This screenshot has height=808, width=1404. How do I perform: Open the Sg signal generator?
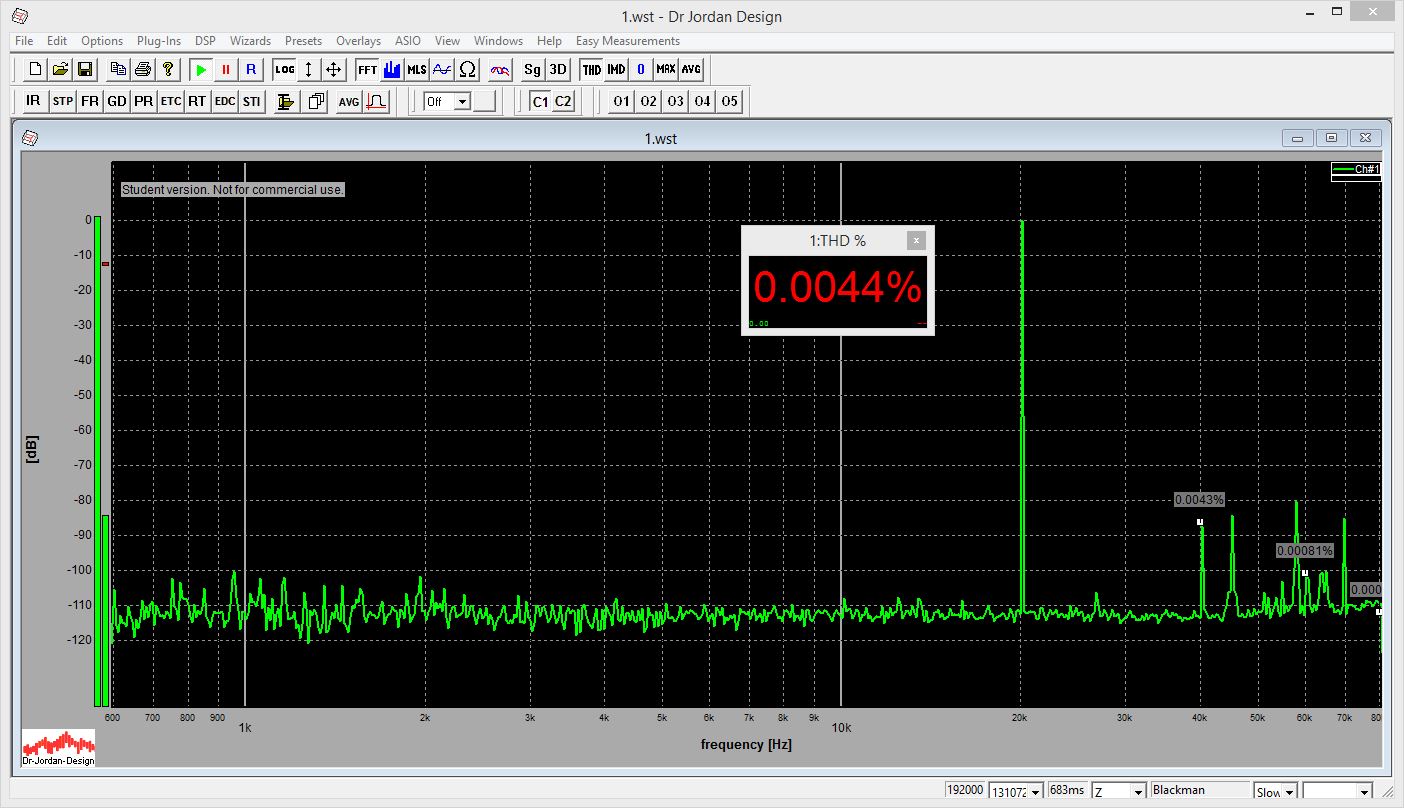[533, 70]
